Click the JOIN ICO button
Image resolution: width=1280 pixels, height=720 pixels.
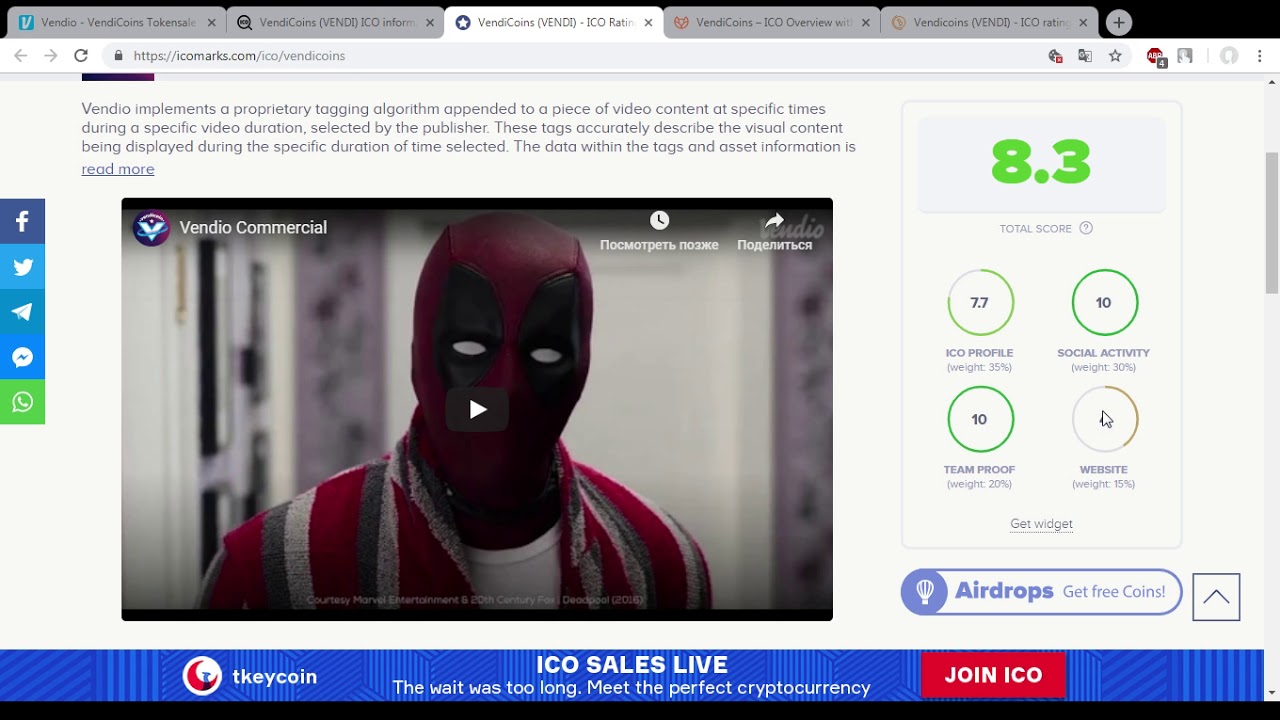[993, 675]
